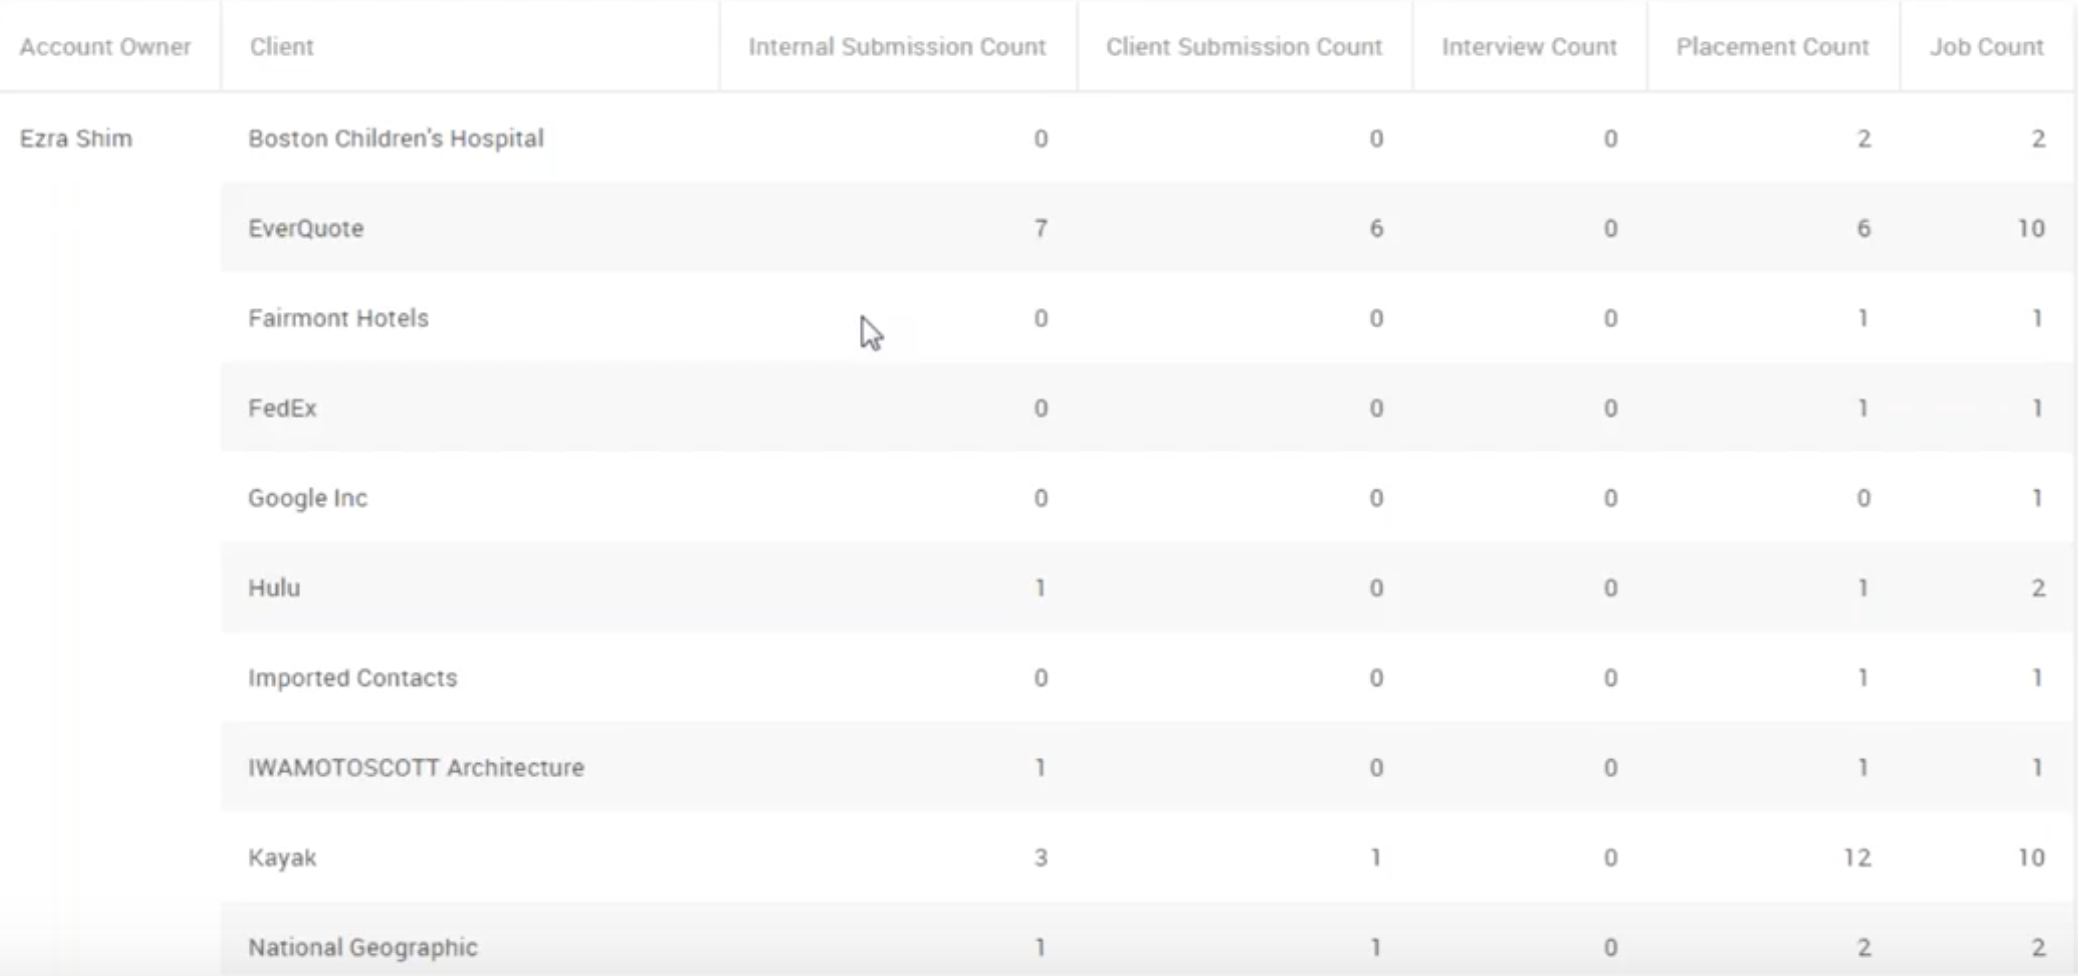Click the Job Count column header
Screen dimensions: 2078x976
click(x=1985, y=47)
